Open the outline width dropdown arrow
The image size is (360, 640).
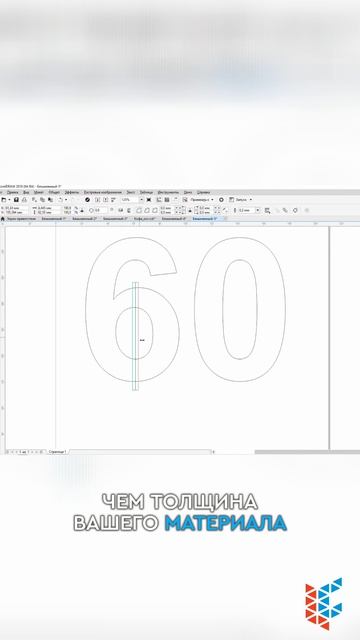[258, 210]
